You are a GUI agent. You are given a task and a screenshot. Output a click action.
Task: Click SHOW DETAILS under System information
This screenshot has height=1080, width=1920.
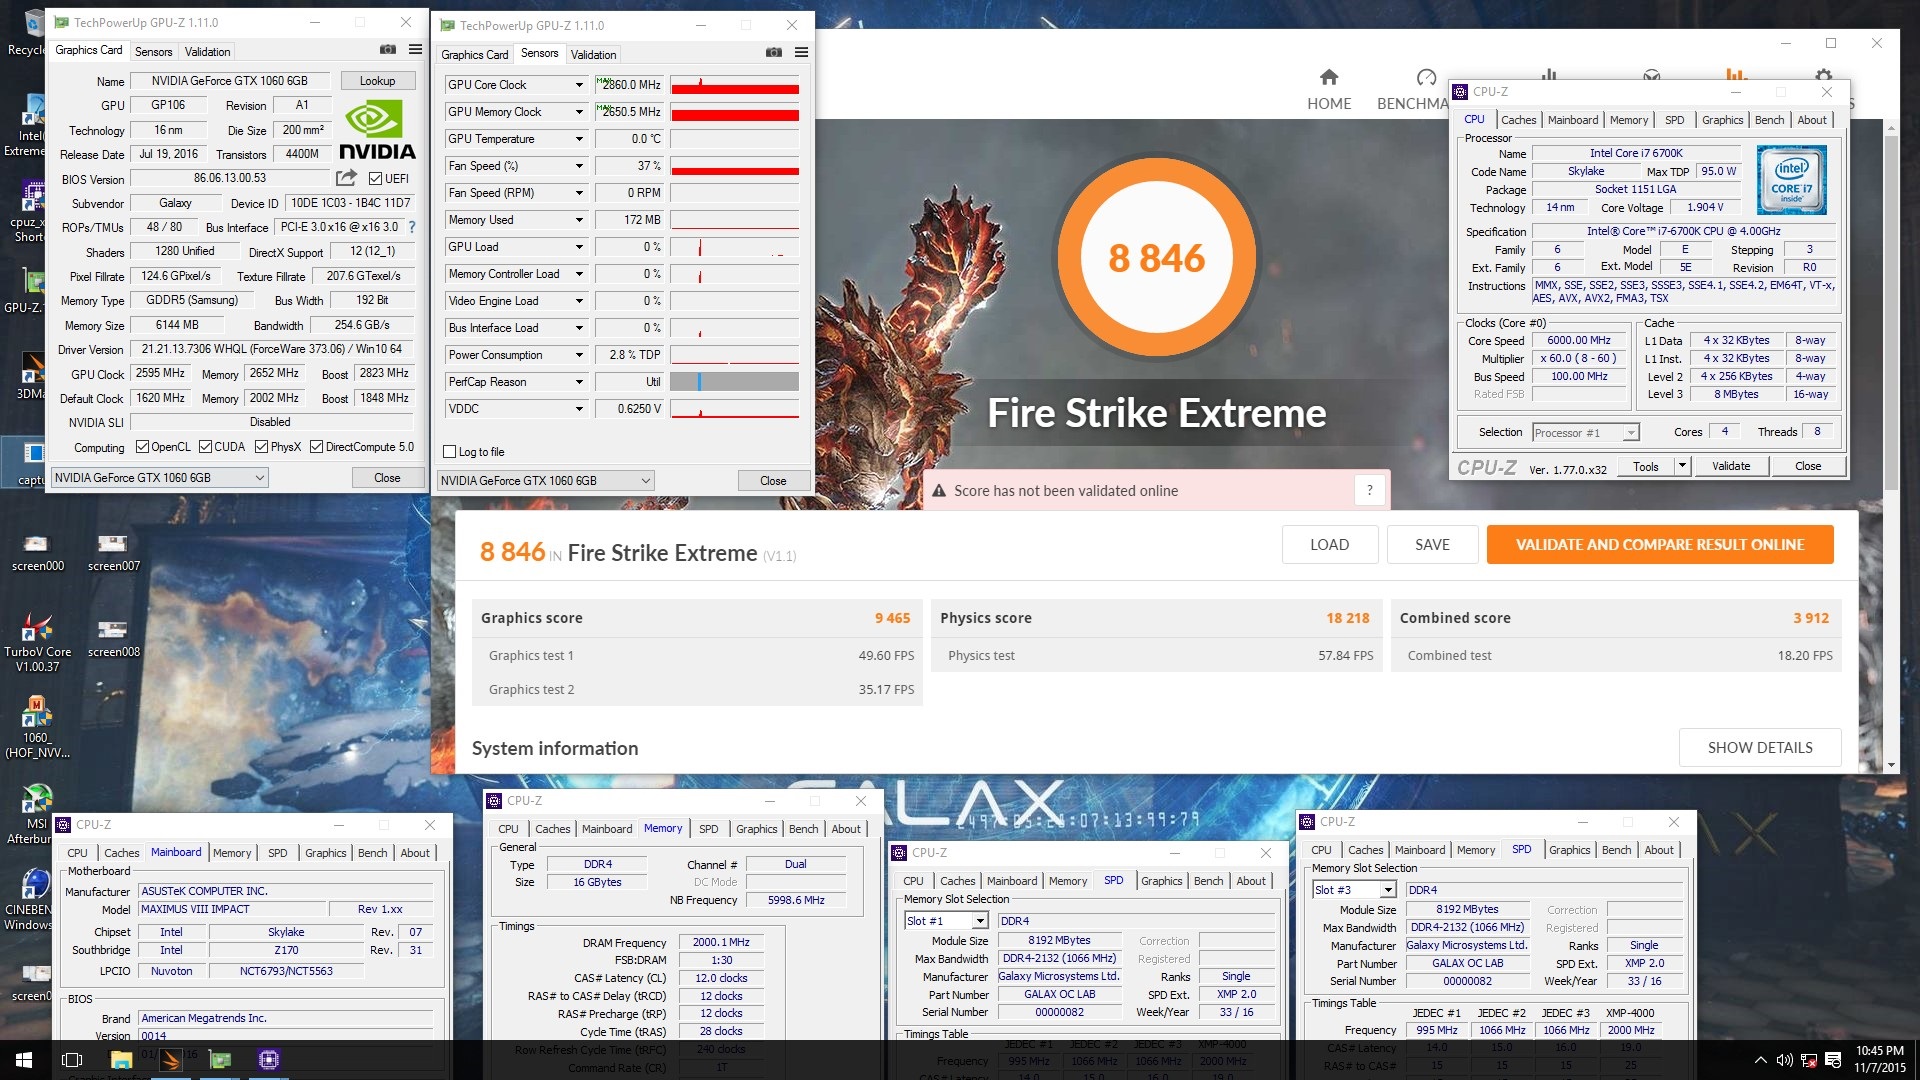1760,748
